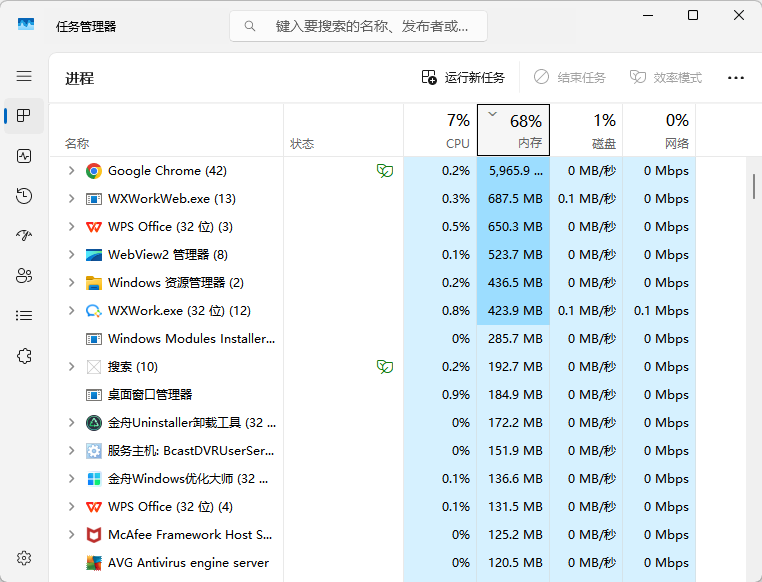762x582 pixels.
Task: Click the Task Manager app logo
Action: (x=26, y=24)
